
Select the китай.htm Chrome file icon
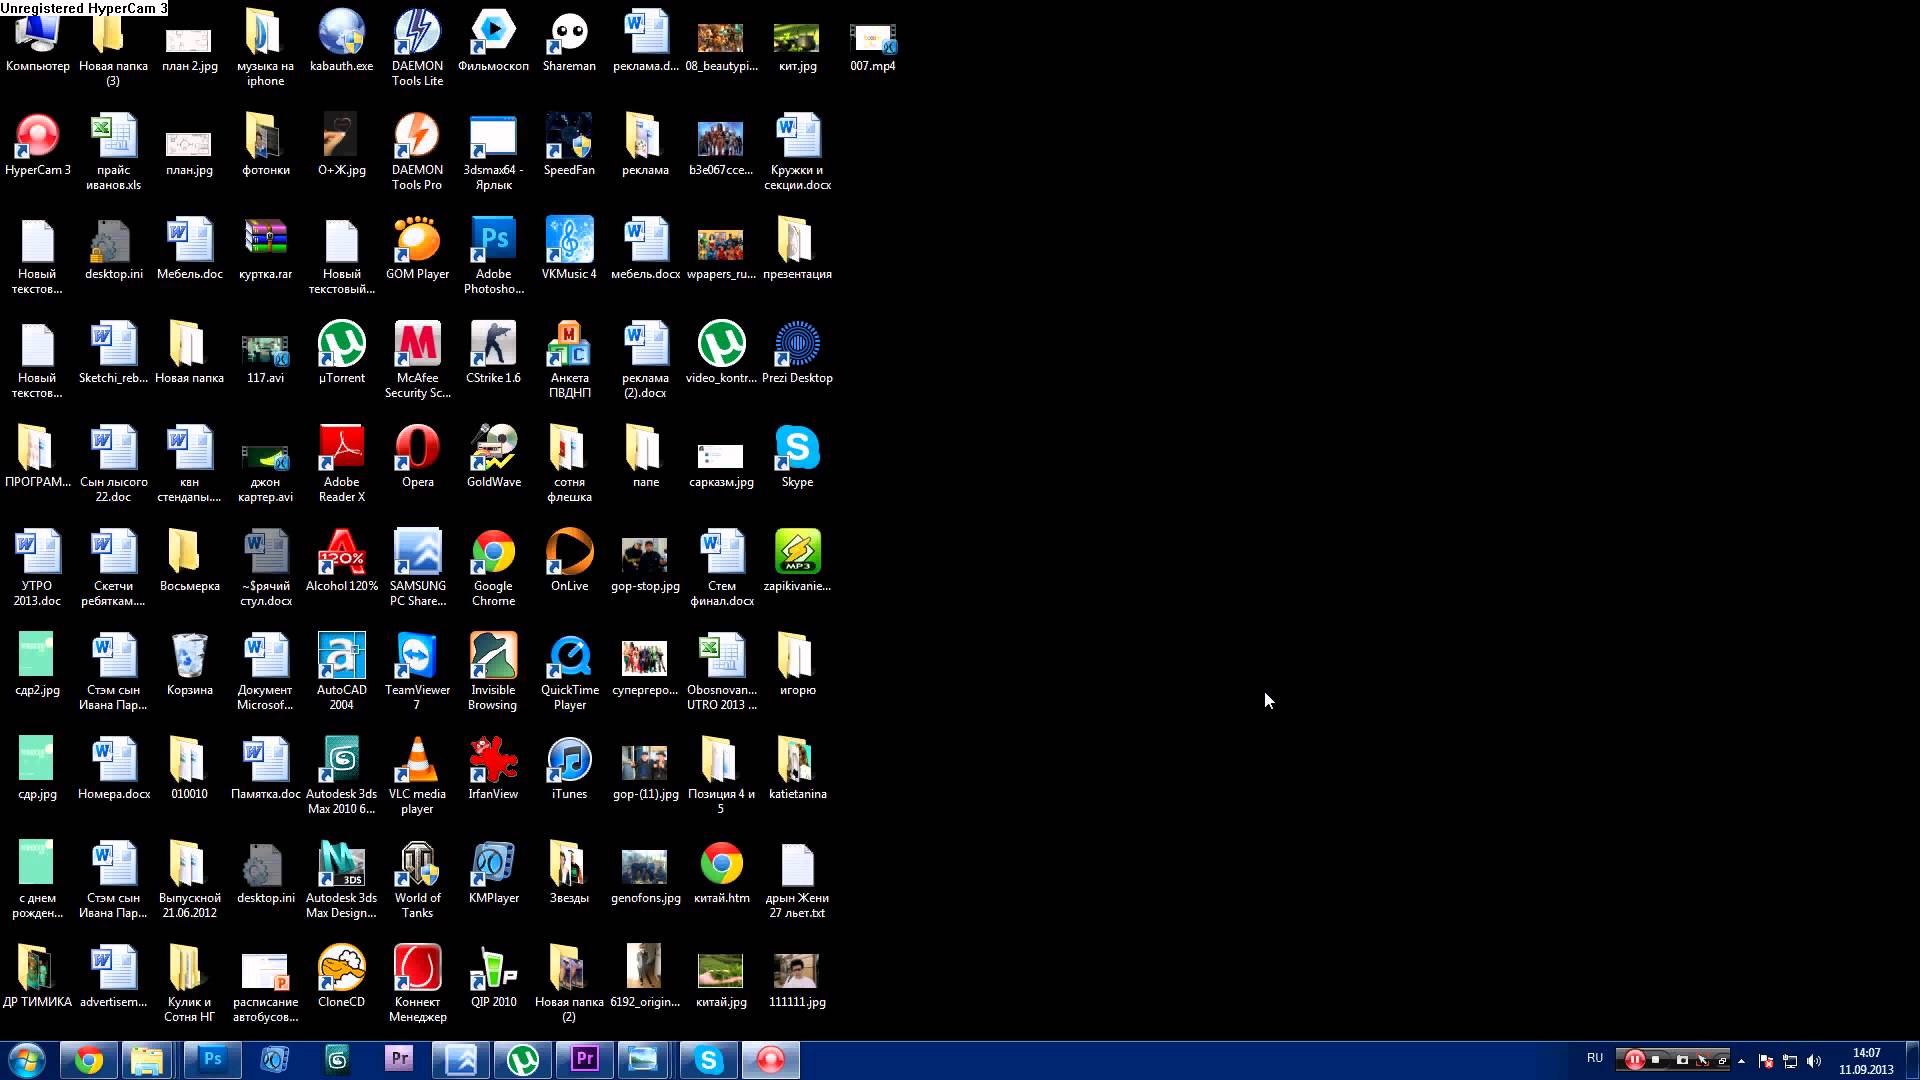pyautogui.click(x=721, y=872)
